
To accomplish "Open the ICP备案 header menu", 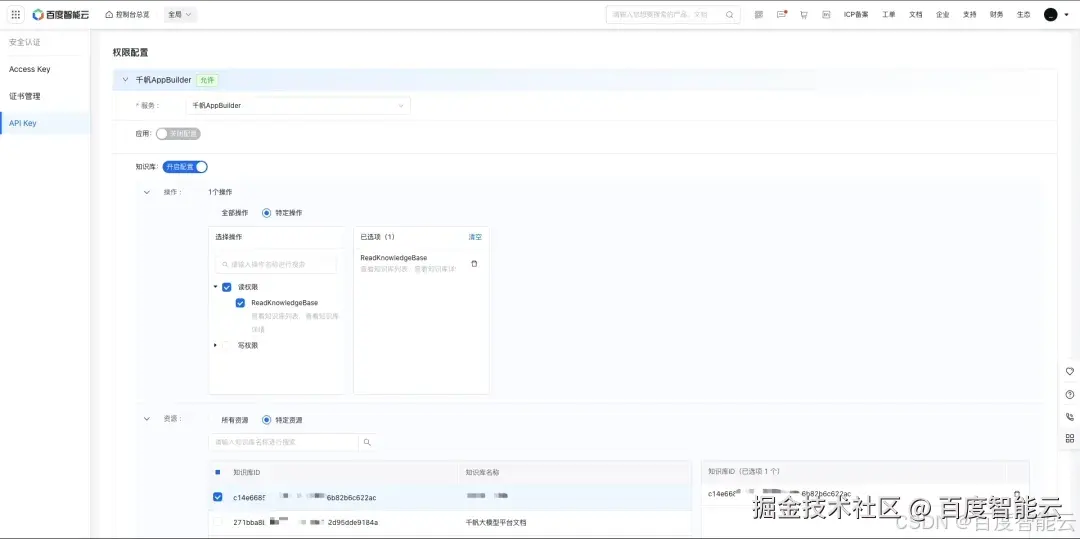I will 856,14.
